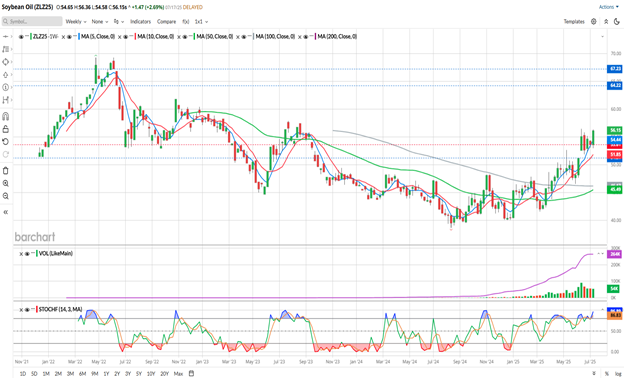Click the STOCHF red color swatch
The image size is (624, 378).
click(37, 309)
